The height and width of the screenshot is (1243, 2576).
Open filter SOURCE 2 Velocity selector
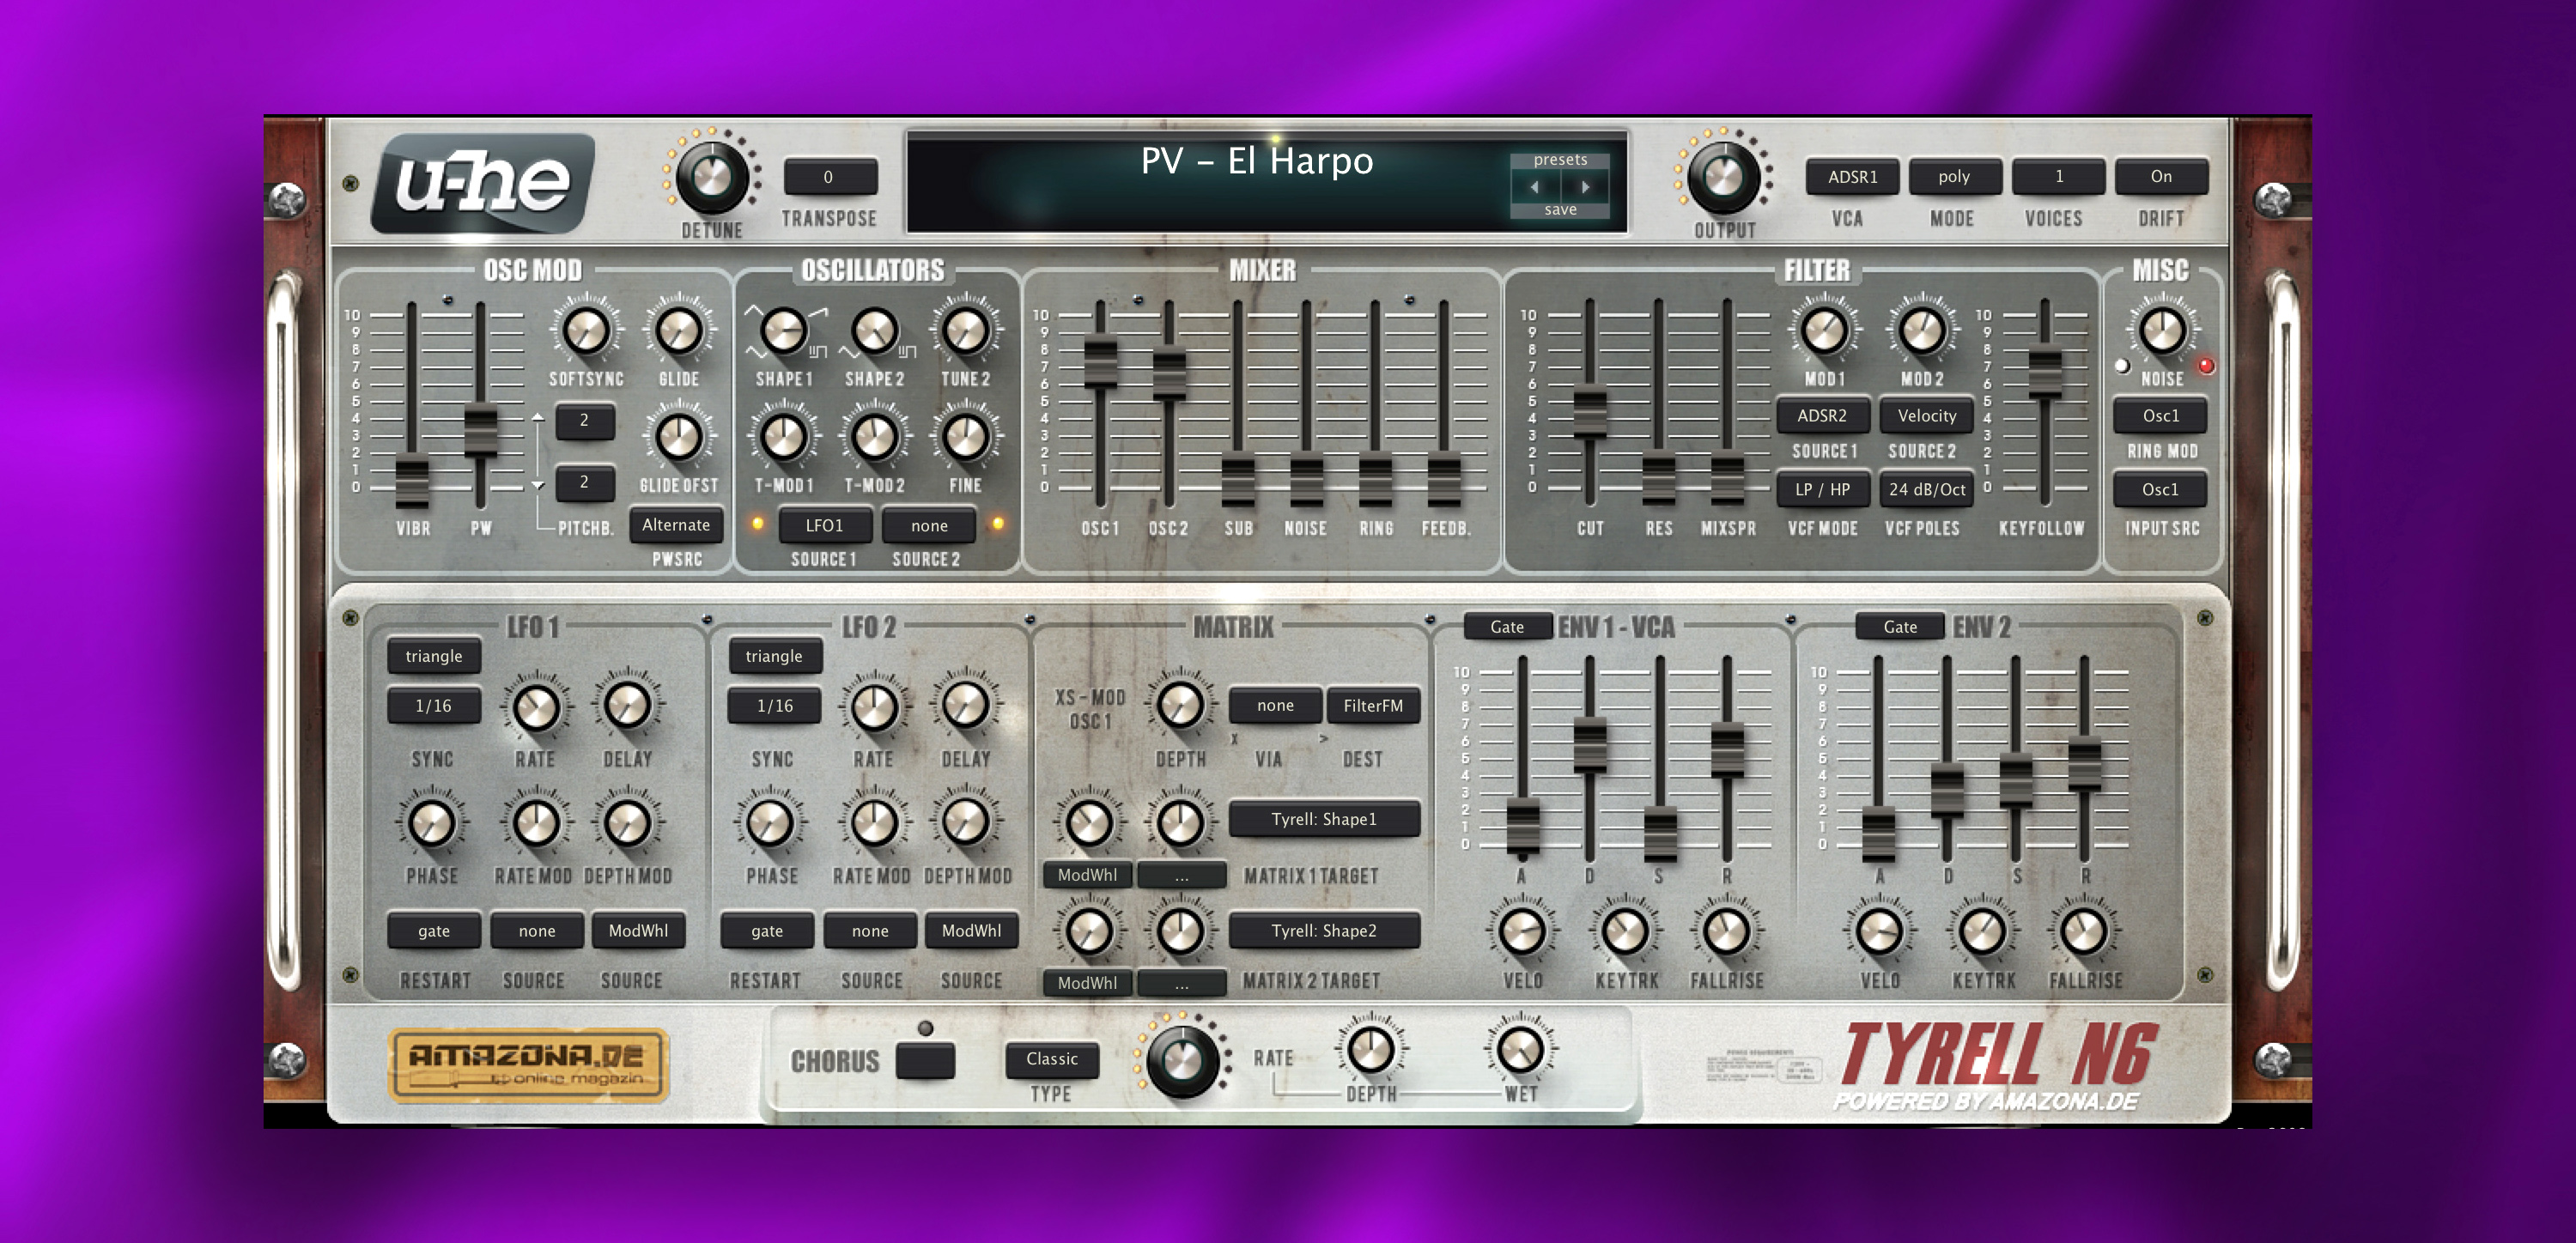point(1926,416)
